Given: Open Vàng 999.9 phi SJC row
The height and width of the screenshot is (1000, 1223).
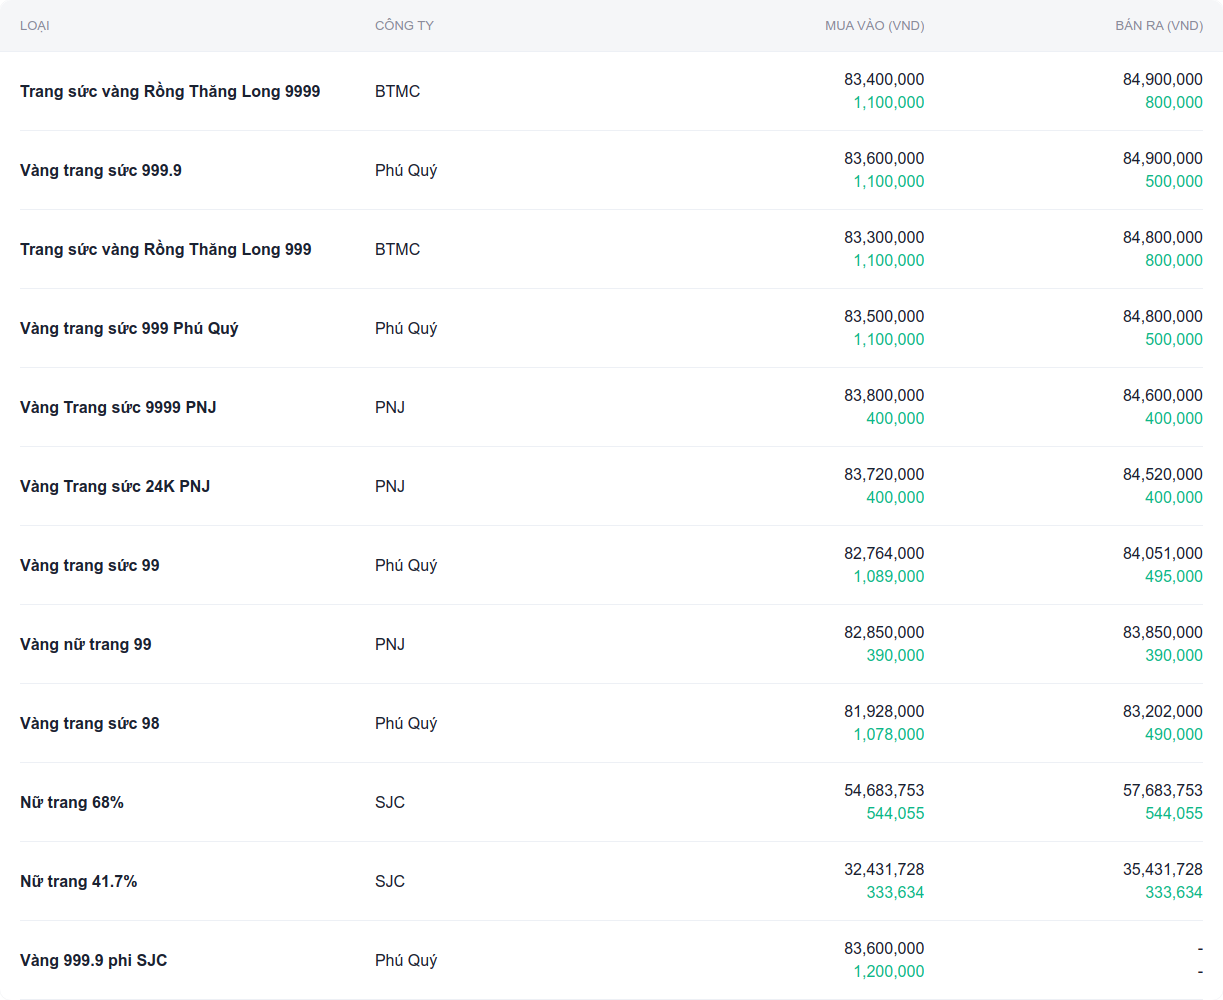Looking at the screenshot, I should 94,960.
